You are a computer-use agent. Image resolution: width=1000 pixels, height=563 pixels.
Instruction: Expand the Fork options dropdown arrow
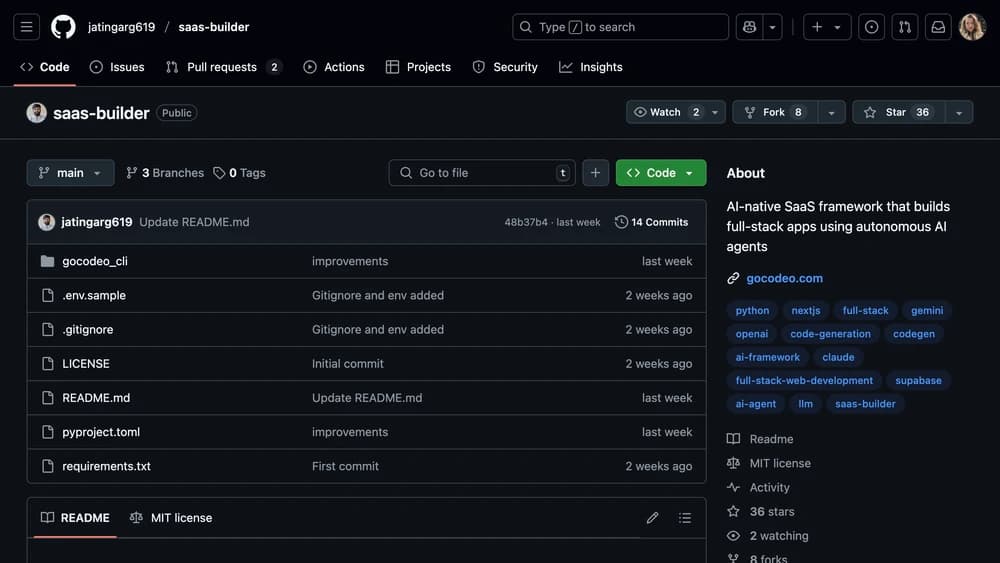[x=831, y=112]
